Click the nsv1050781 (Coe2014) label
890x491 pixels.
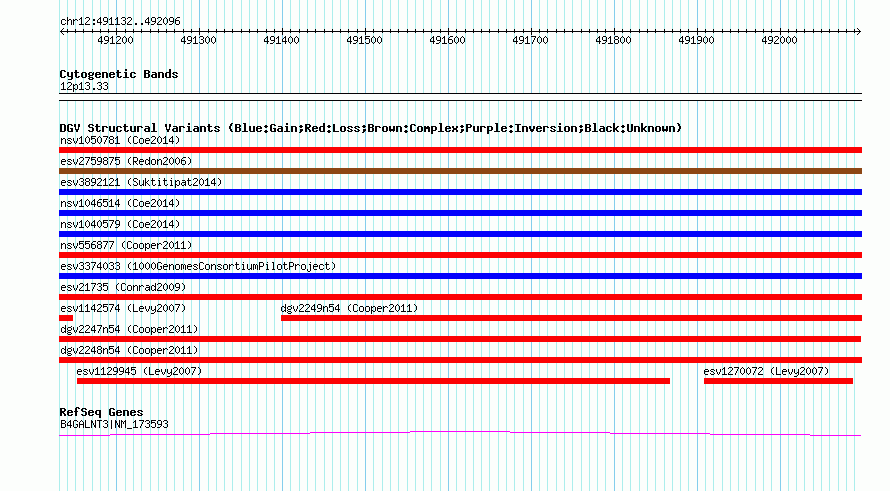click(120, 140)
